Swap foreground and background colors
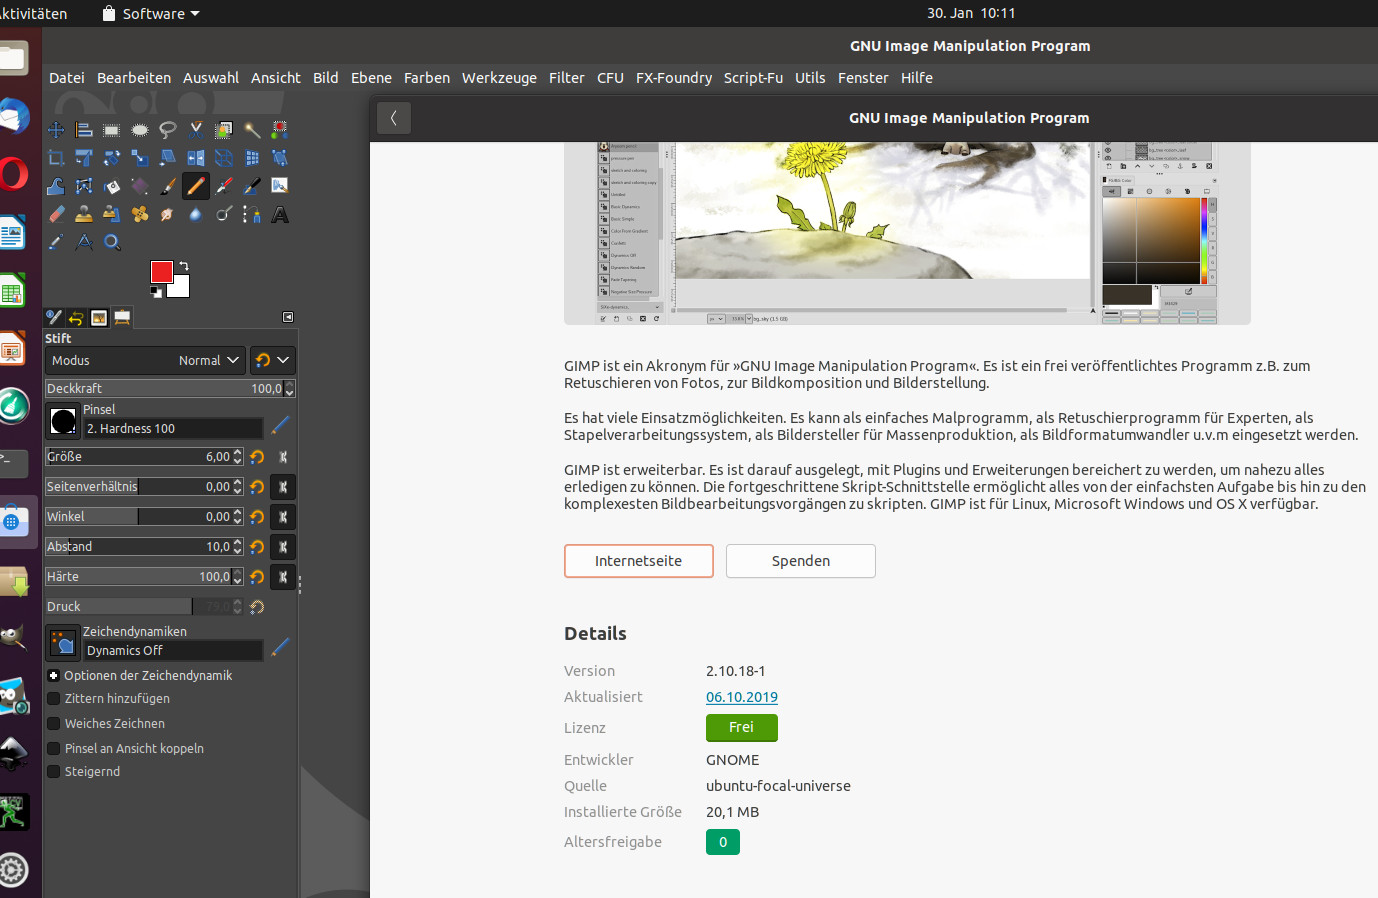Image resolution: width=1378 pixels, height=898 pixels. tap(184, 266)
